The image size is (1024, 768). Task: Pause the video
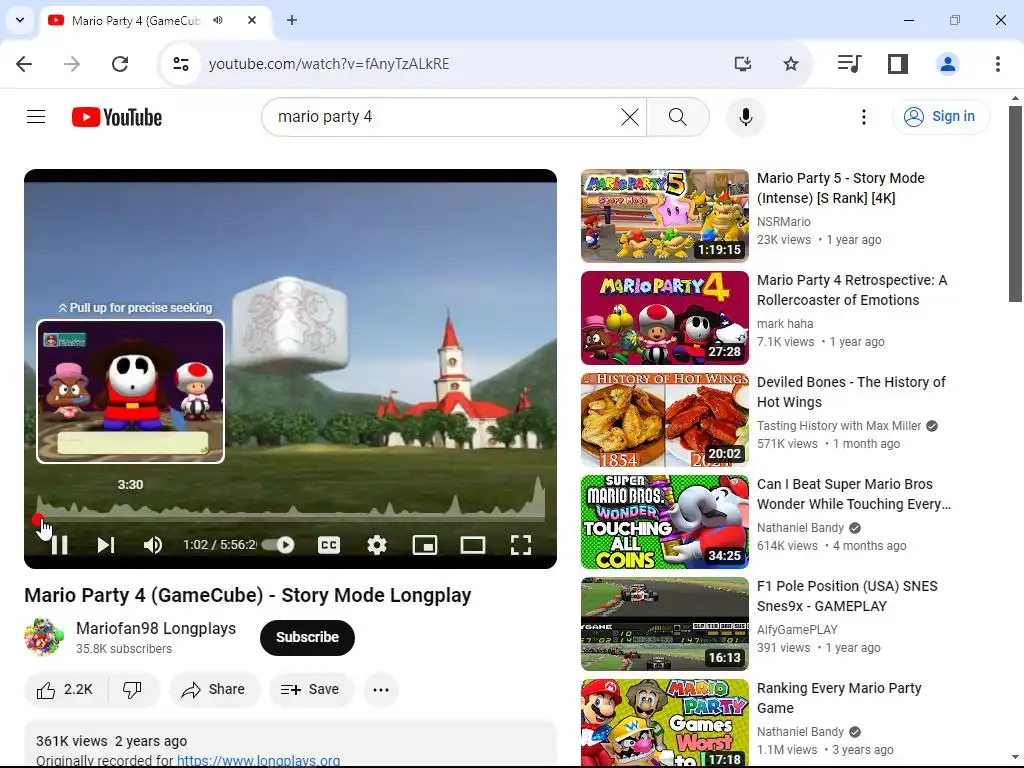pyautogui.click(x=59, y=545)
